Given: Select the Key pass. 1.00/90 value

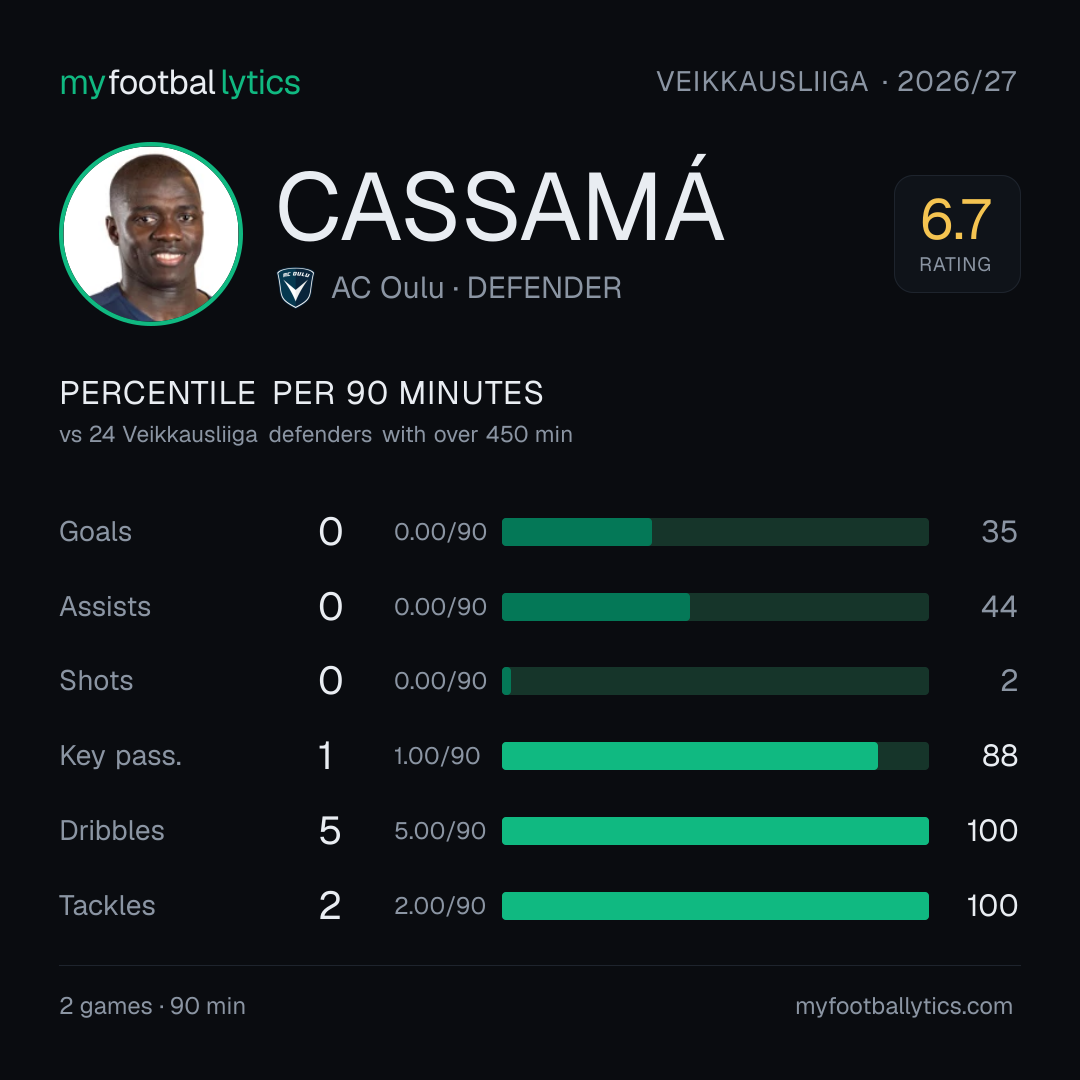Looking at the screenshot, I should pyautogui.click(x=437, y=756).
